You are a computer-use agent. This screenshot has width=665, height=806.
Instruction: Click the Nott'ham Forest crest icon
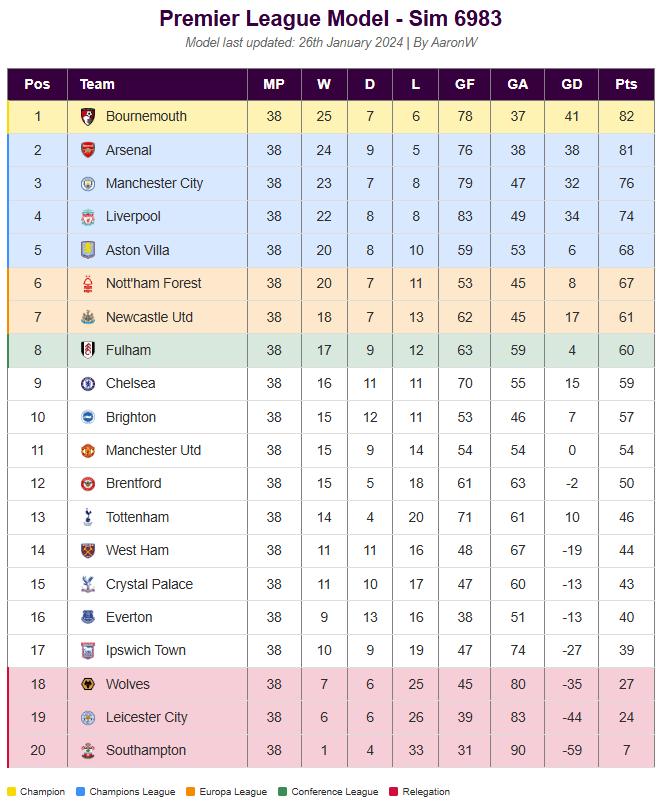click(x=88, y=284)
